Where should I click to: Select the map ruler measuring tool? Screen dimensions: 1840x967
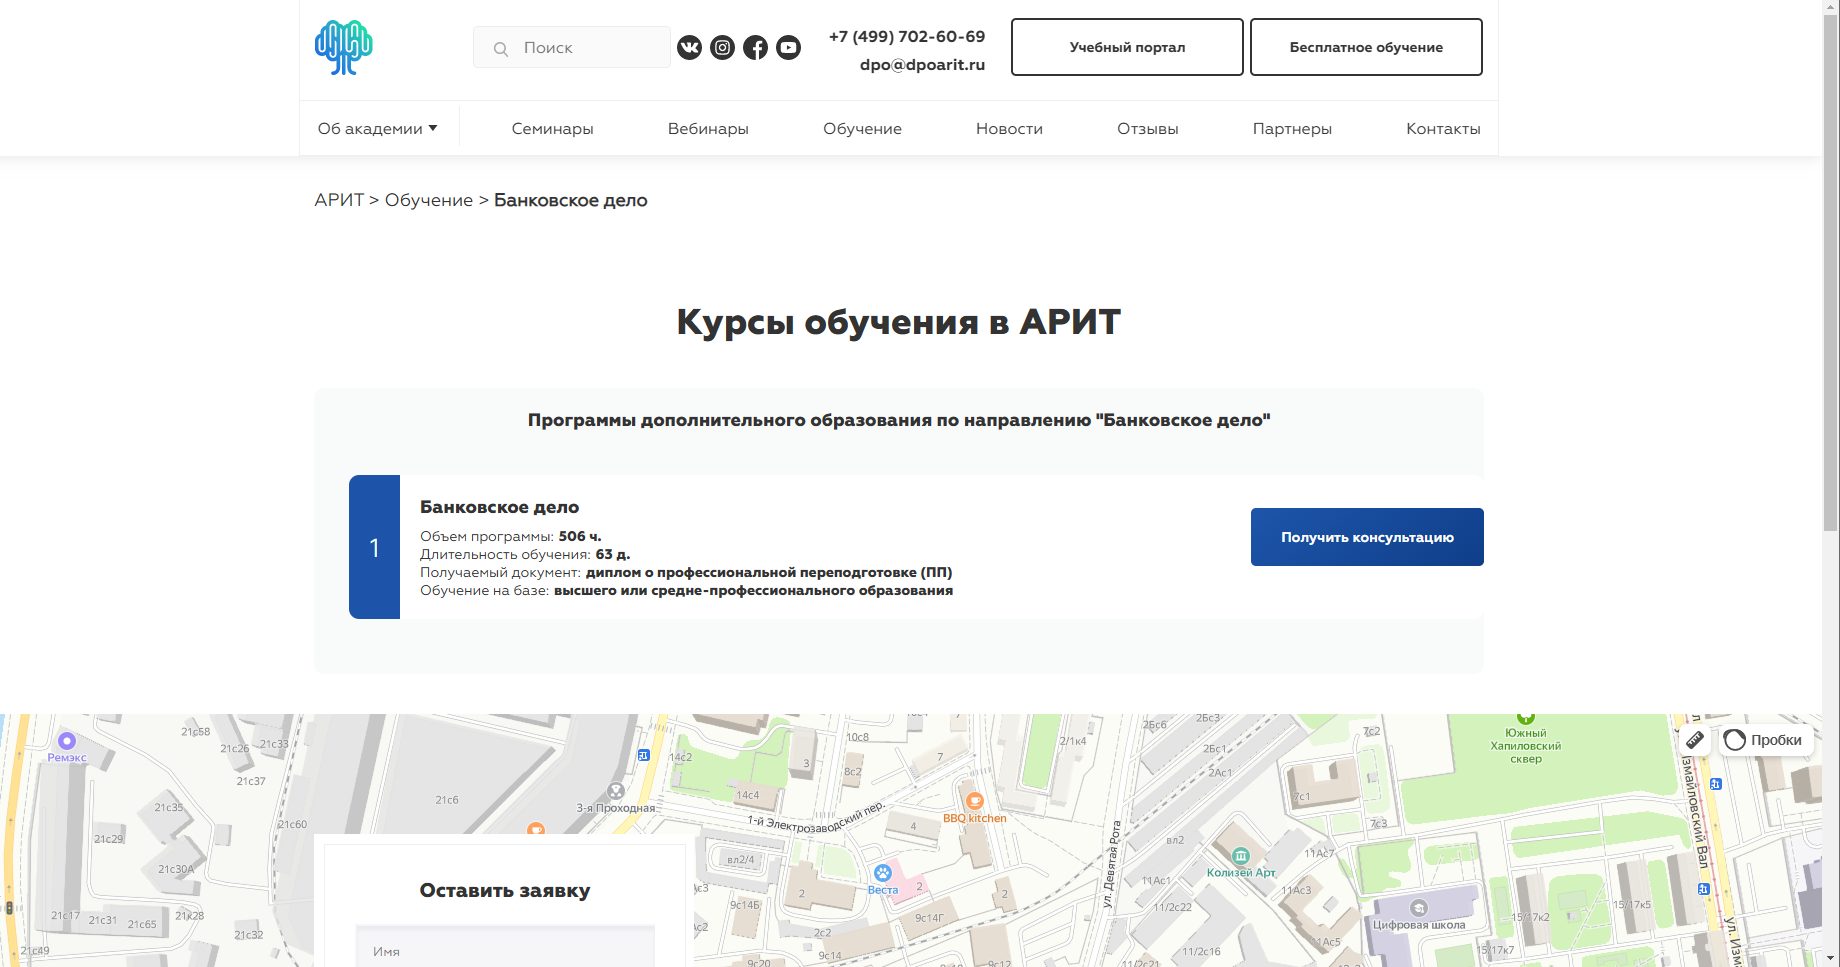tap(1695, 740)
